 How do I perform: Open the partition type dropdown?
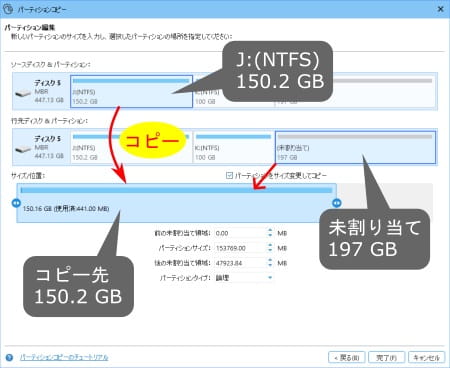244,277
